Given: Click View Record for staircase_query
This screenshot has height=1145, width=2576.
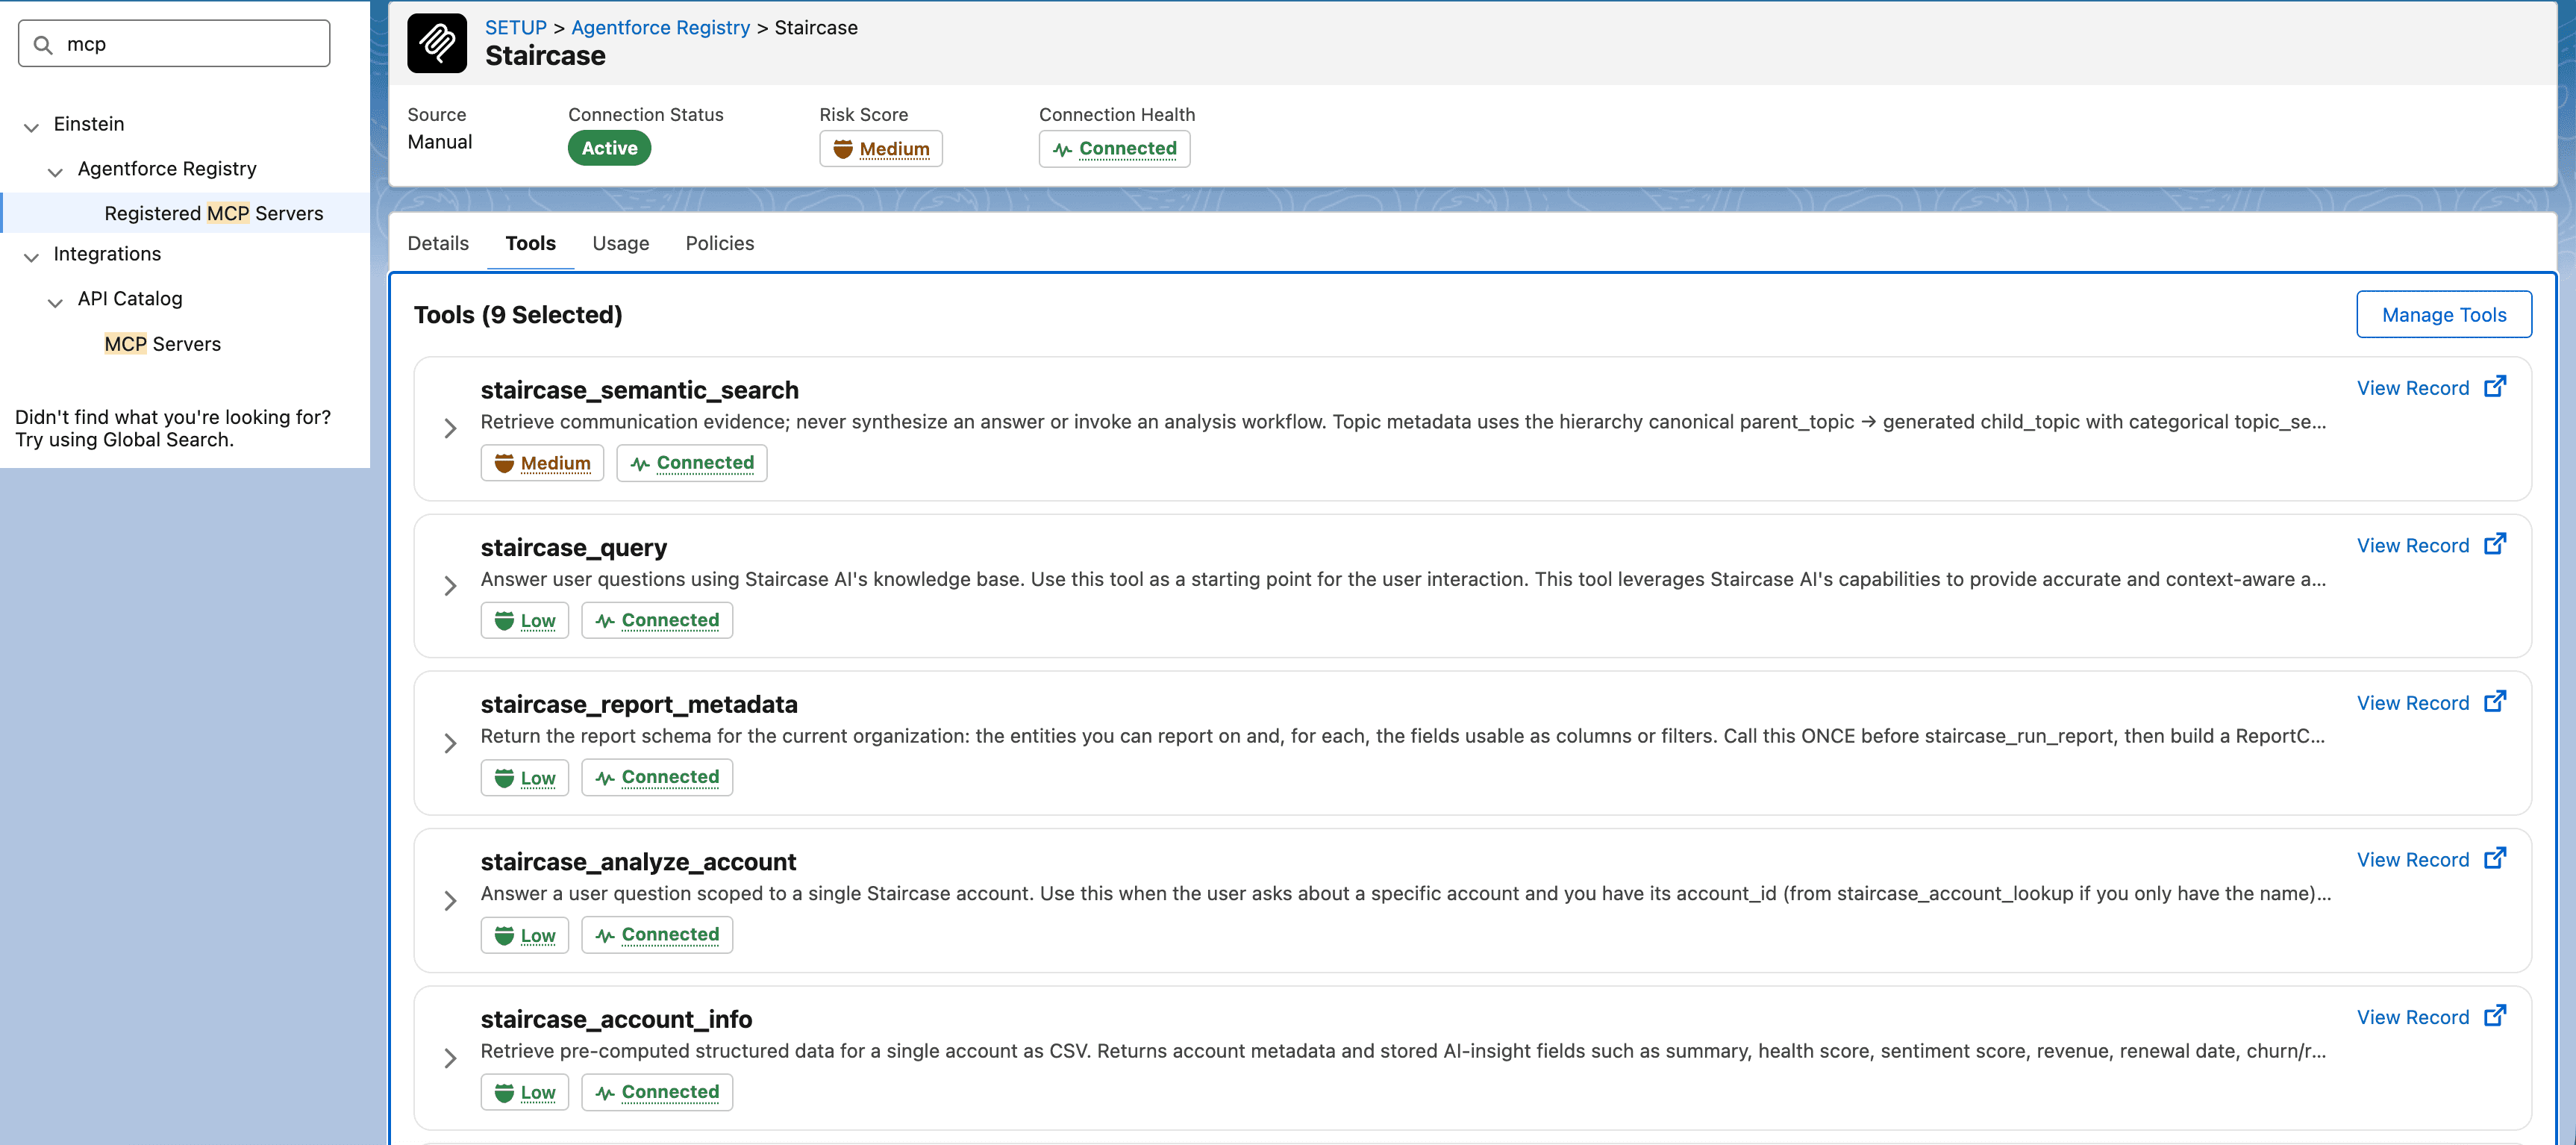Looking at the screenshot, I should tap(2412, 545).
